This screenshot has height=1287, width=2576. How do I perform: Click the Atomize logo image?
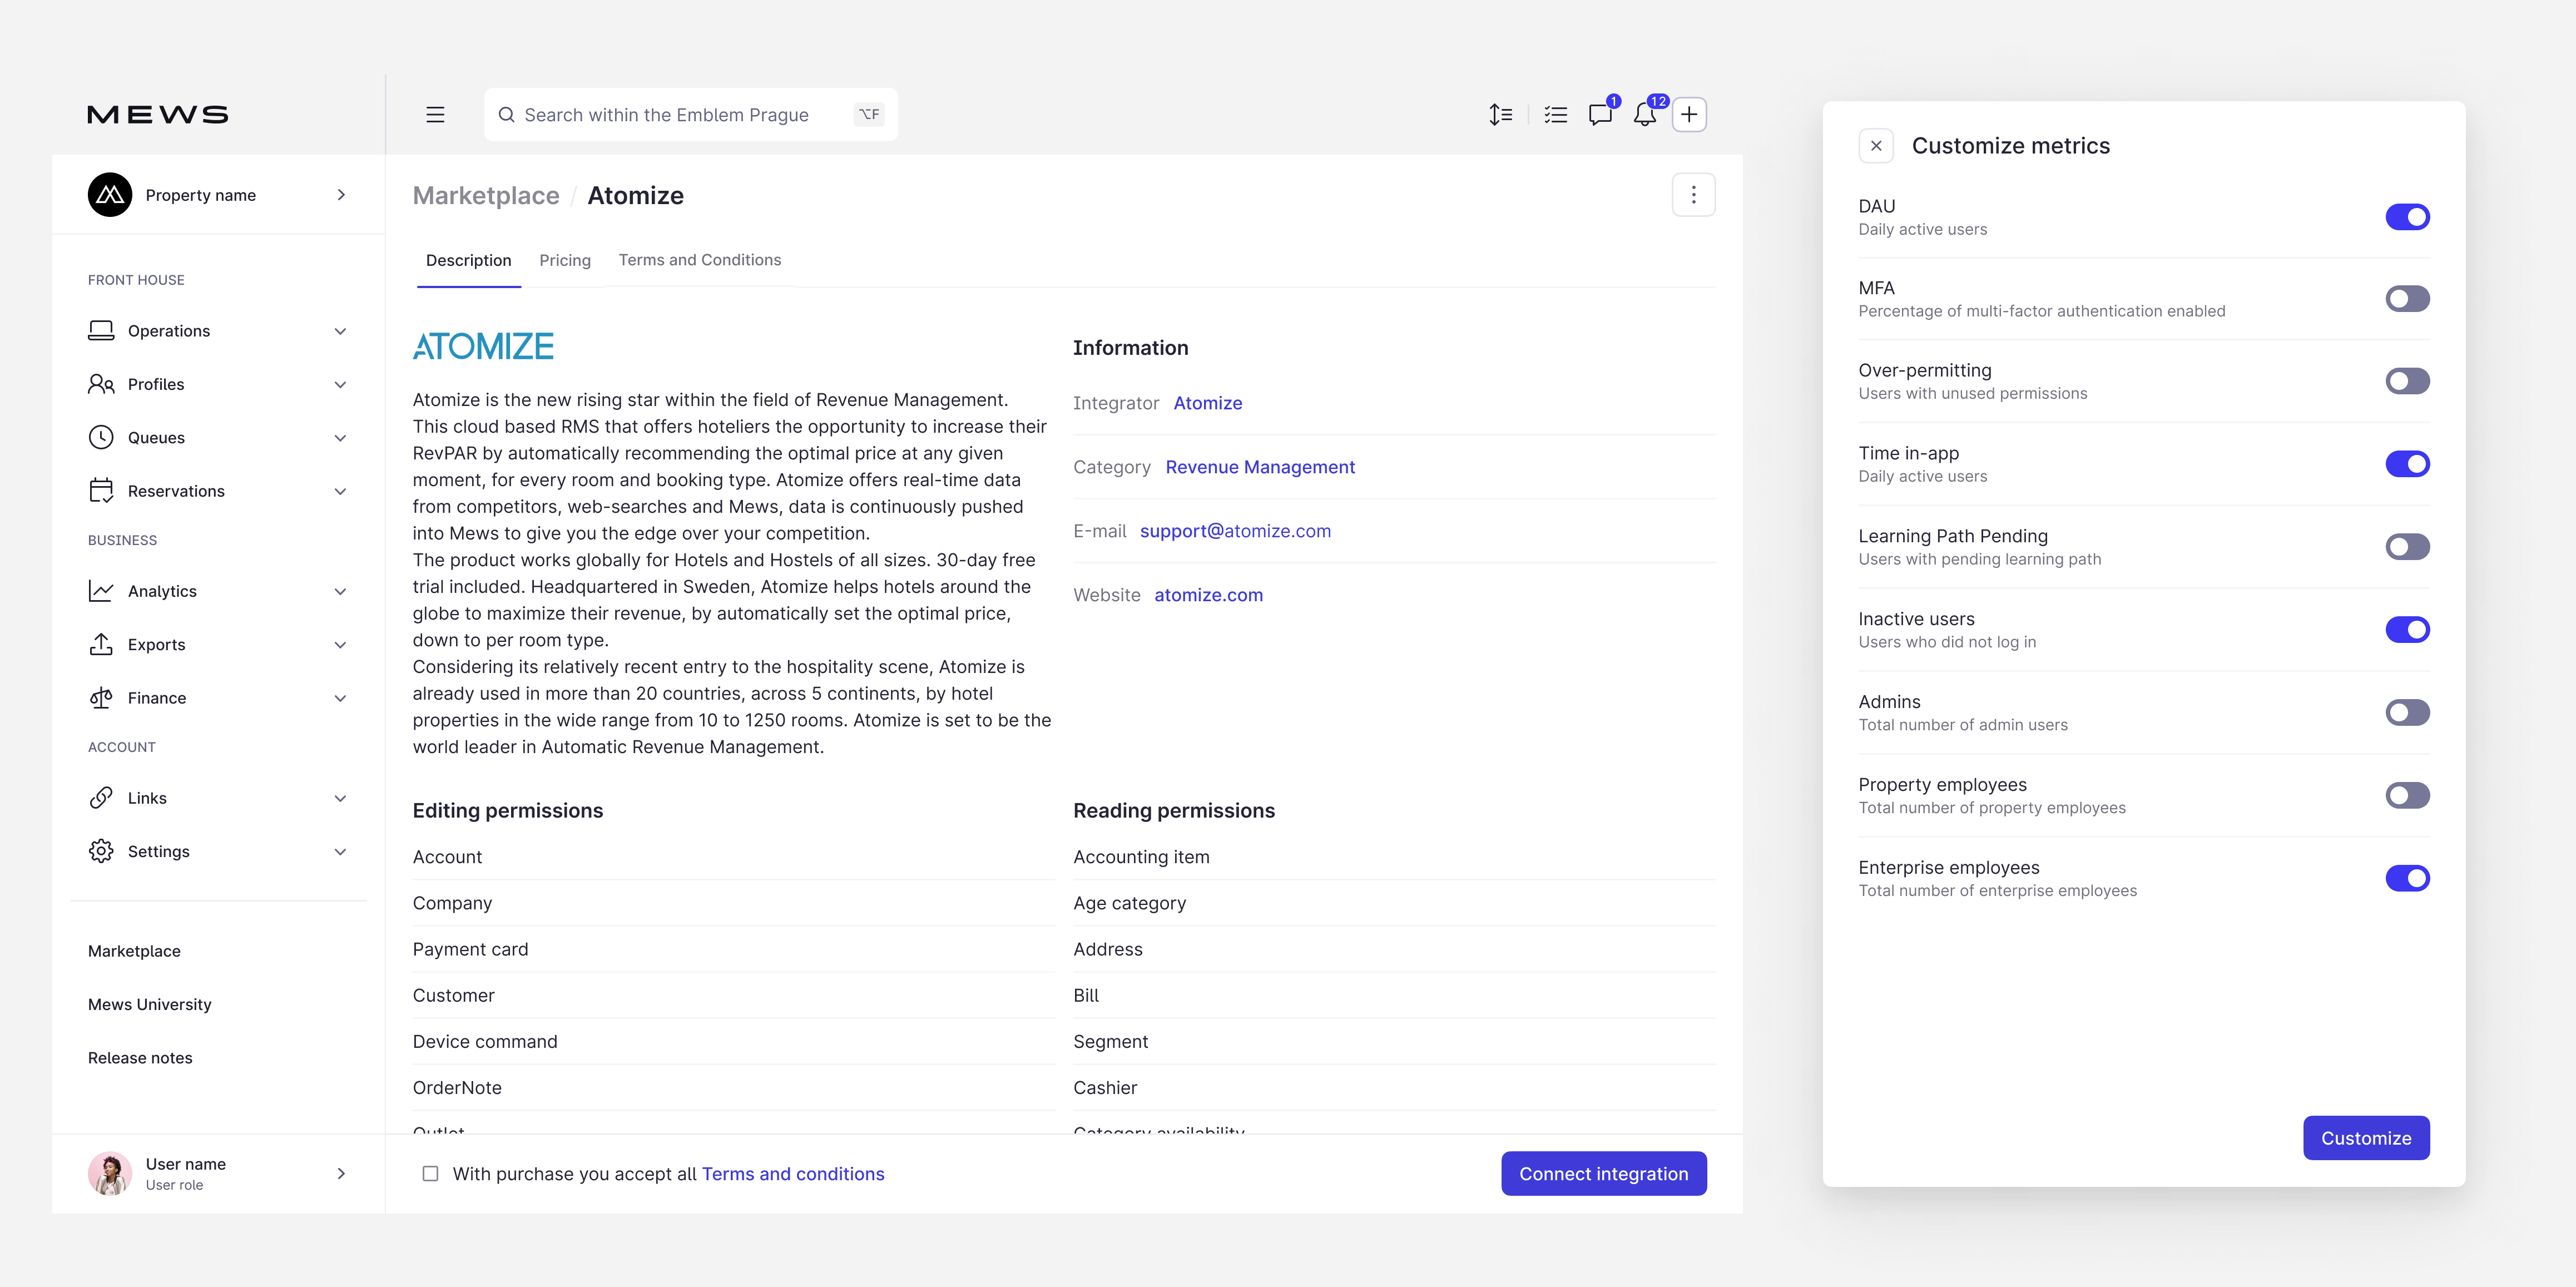click(x=483, y=347)
